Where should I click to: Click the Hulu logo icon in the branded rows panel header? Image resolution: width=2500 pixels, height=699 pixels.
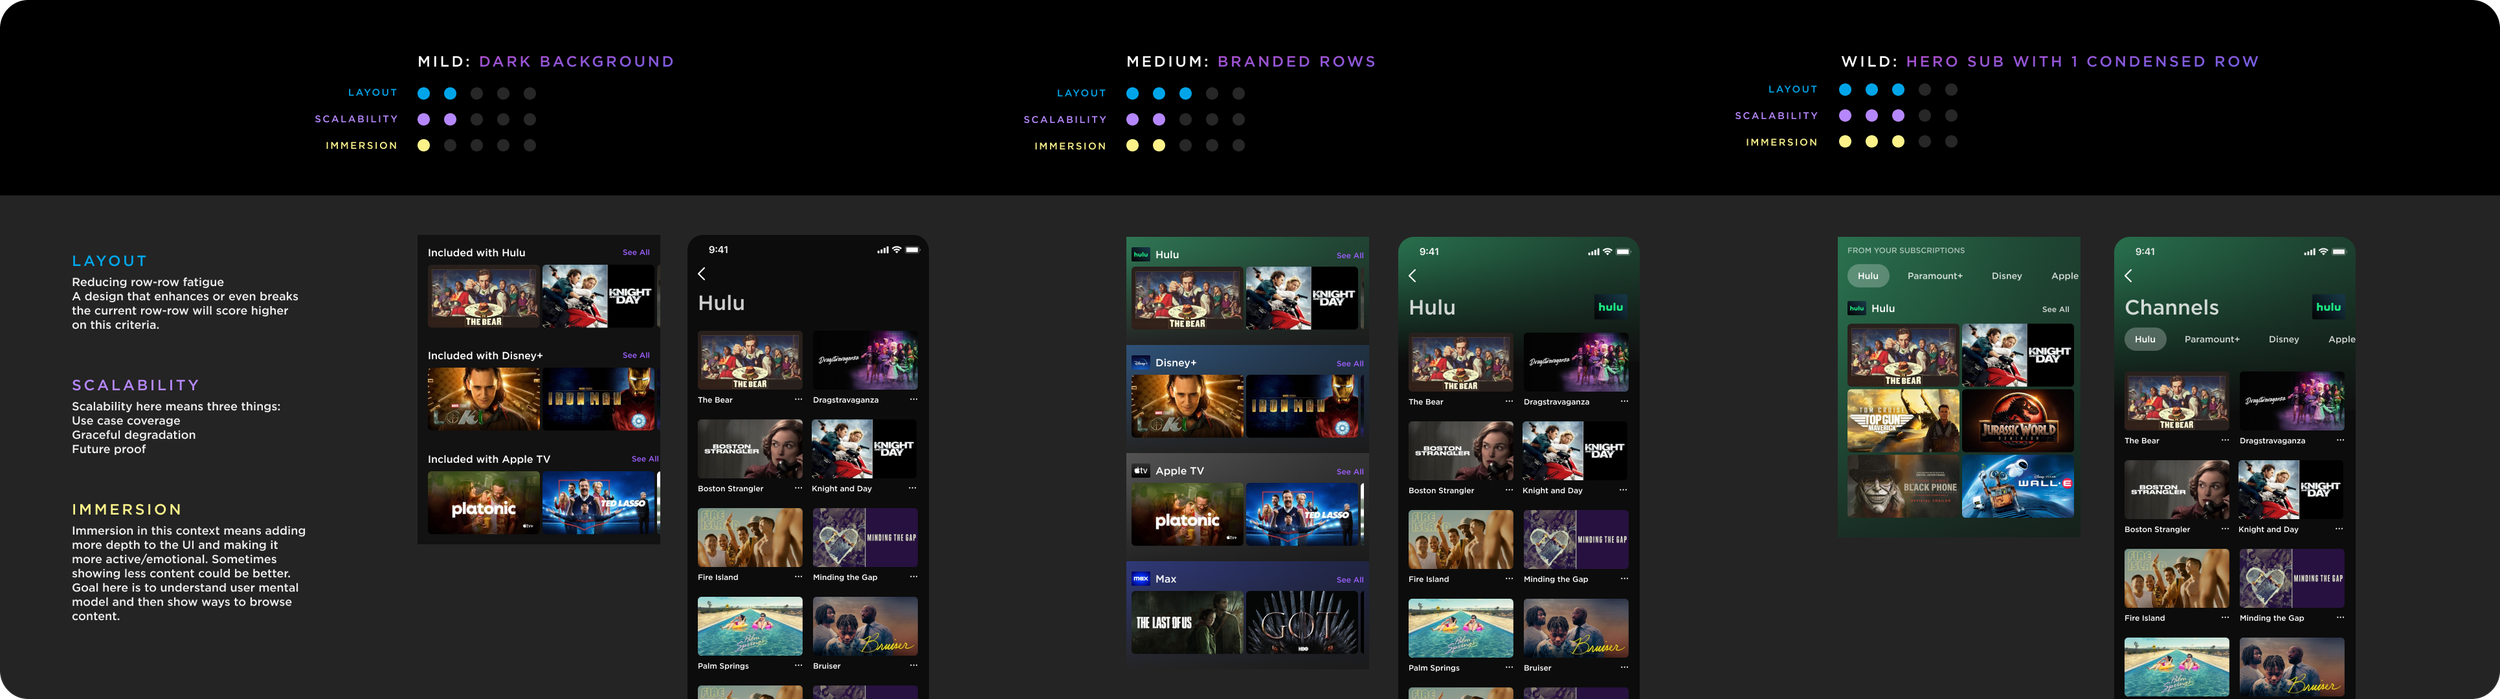point(1141,255)
